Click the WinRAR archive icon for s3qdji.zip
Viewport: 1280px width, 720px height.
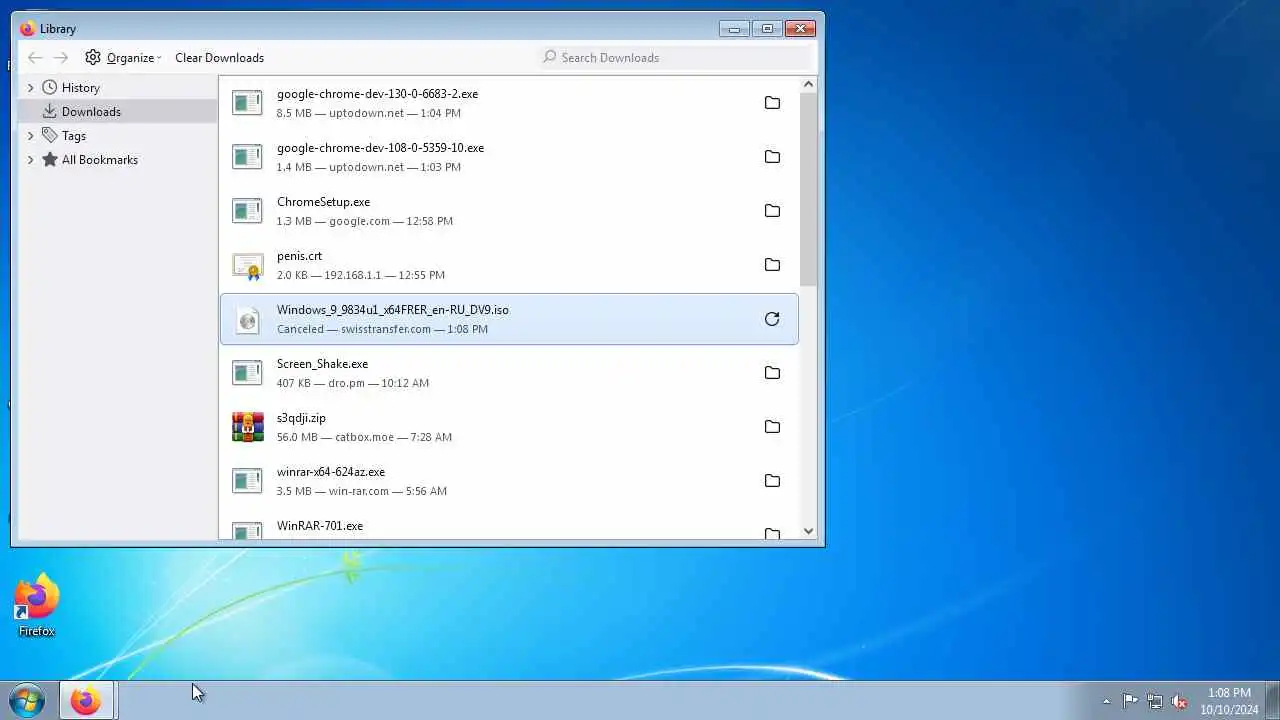247,427
